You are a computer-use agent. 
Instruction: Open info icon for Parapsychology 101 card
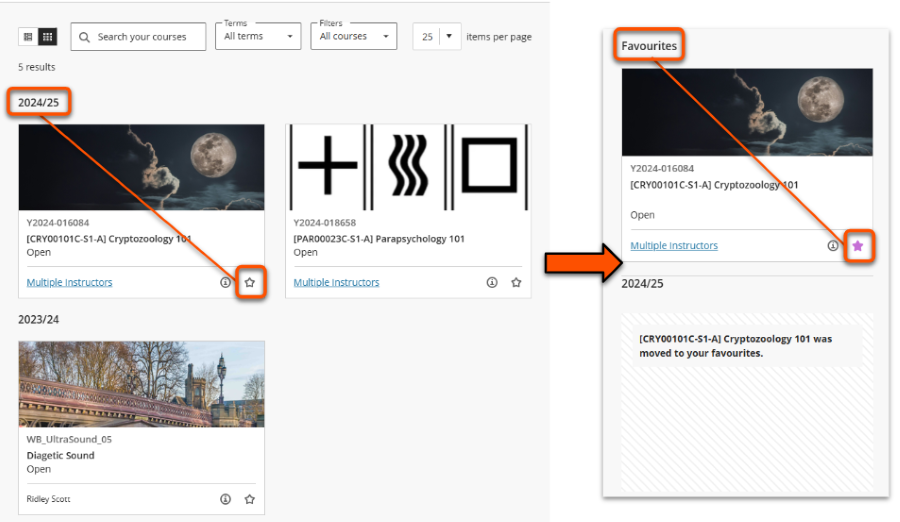[492, 283]
